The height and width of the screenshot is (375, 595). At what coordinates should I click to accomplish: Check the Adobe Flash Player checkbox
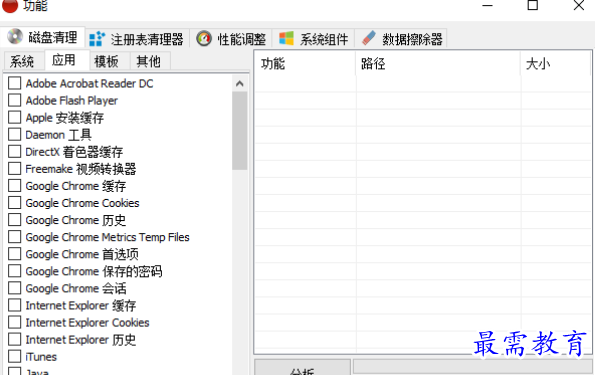click(x=14, y=100)
